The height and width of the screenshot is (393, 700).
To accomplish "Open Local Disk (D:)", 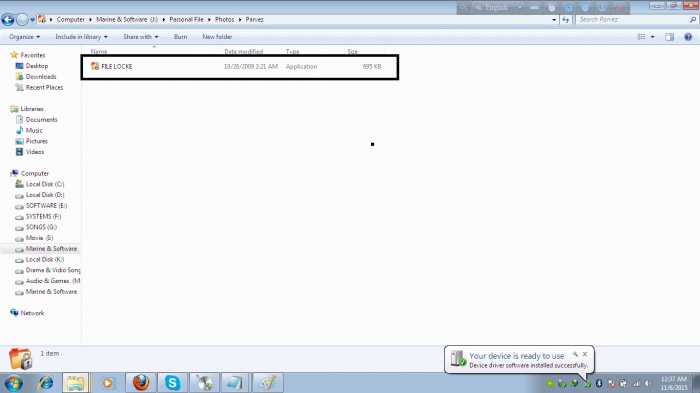I will (45, 195).
